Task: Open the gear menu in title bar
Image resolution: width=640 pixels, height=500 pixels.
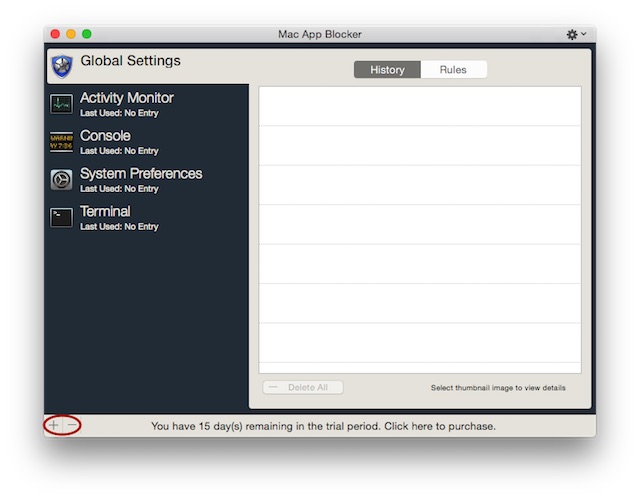Action: point(575,34)
